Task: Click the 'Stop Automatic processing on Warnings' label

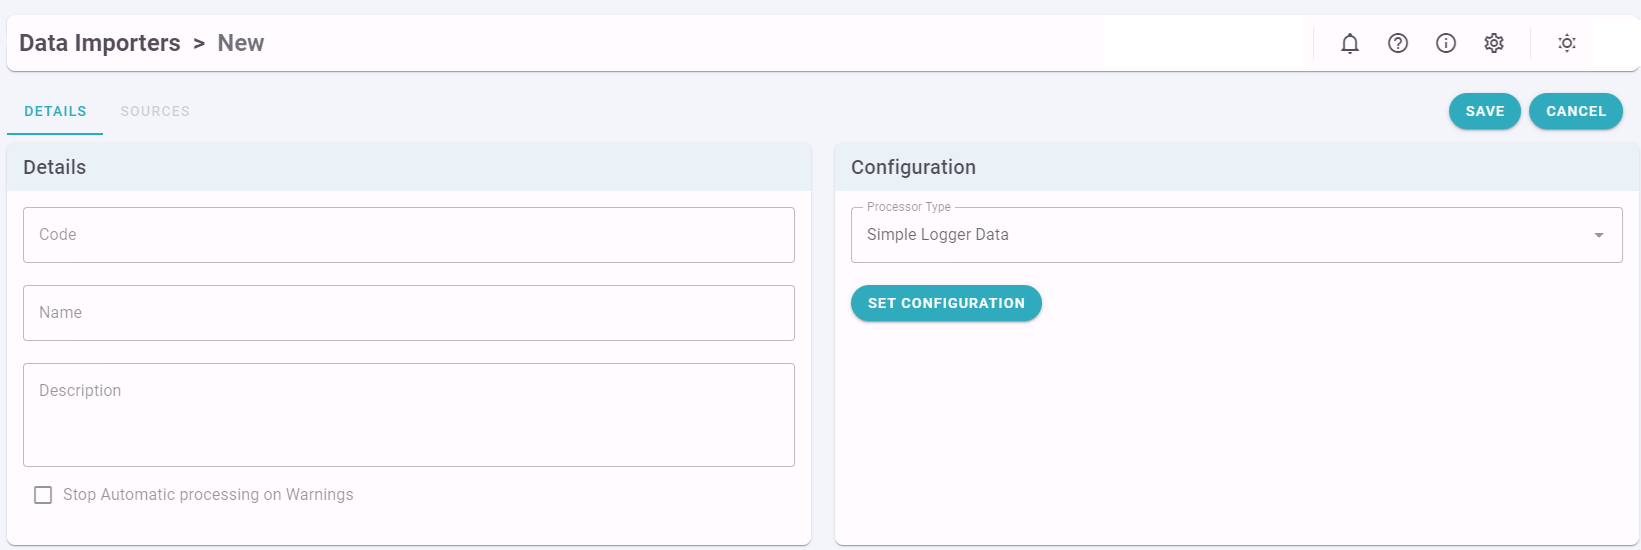Action: [x=208, y=495]
